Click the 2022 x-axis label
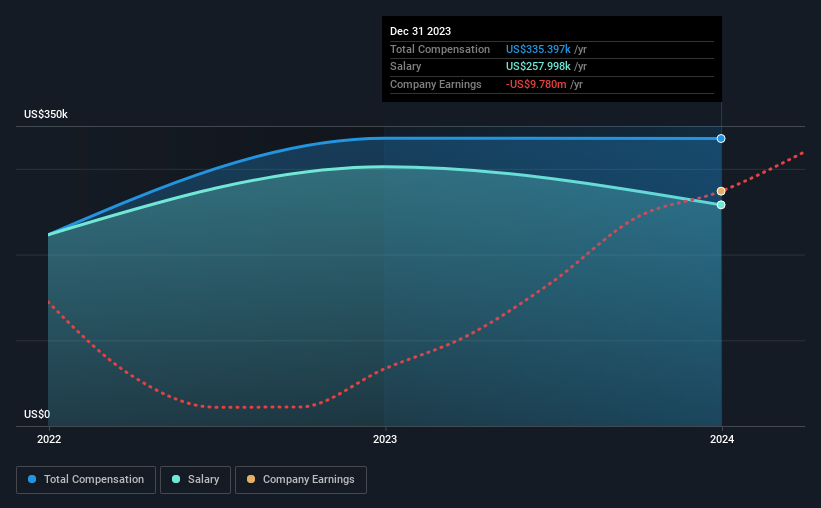The width and height of the screenshot is (821, 508). 49,439
